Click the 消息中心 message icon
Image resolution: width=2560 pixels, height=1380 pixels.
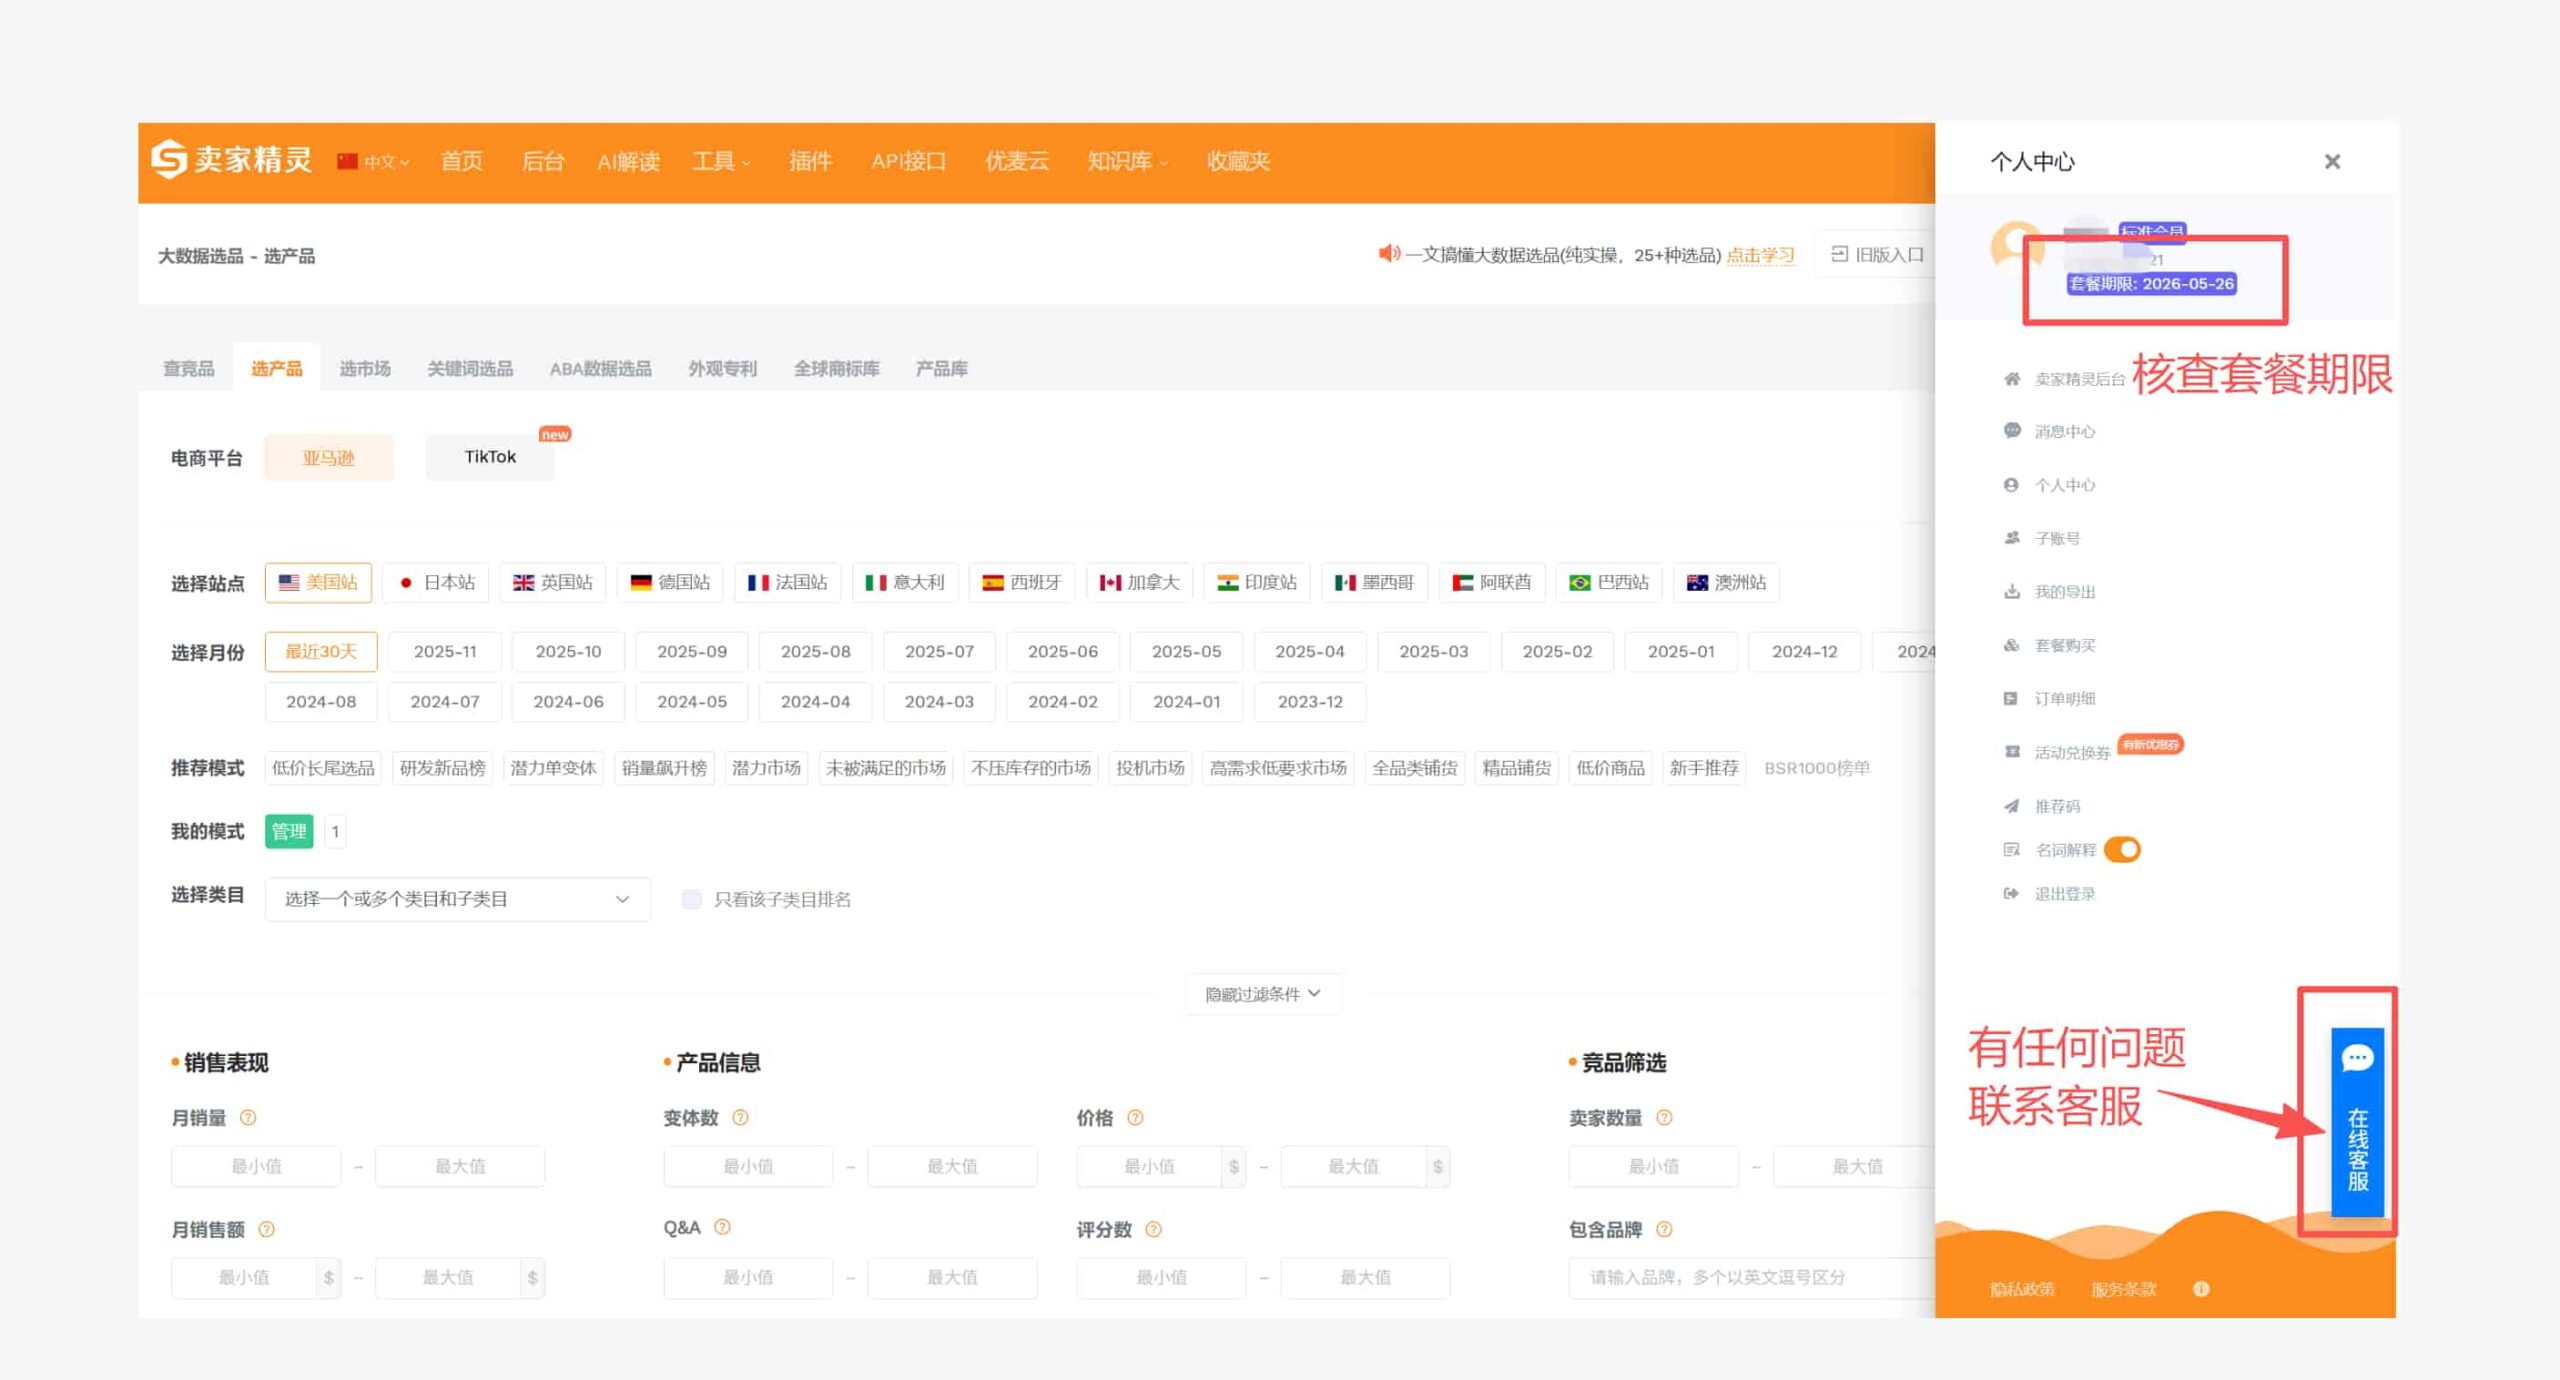tap(2012, 431)
